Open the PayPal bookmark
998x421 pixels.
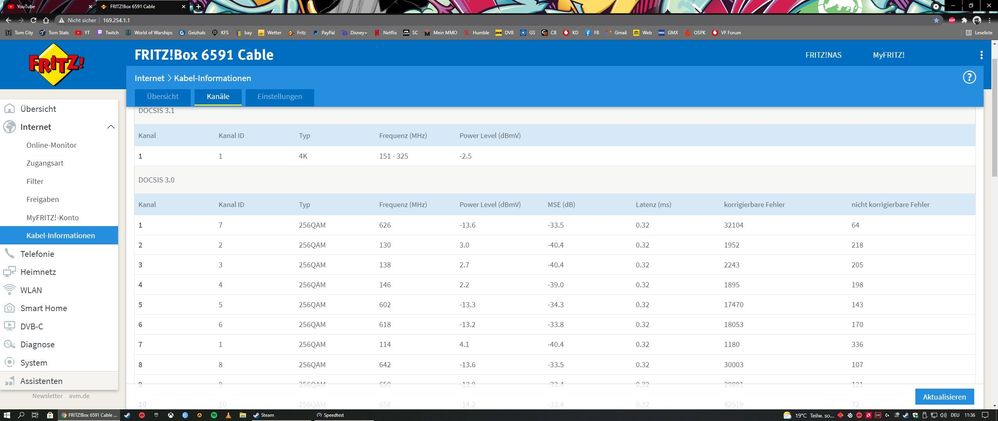pyautogui.click(x=323, y=32)
